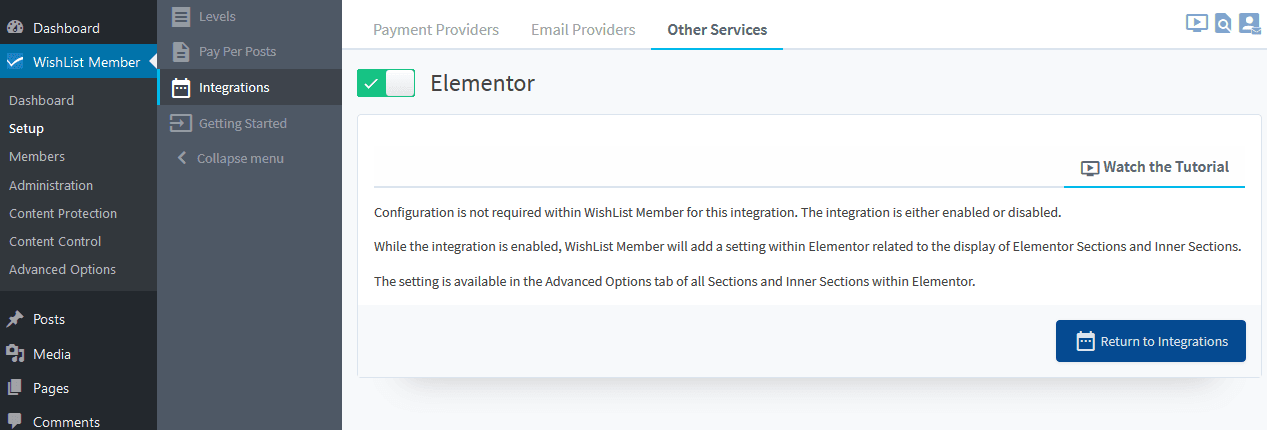The image size is (1267, 430).
Task: Toggle the Elementor integration switch off
Action: (x=386, y=84)
